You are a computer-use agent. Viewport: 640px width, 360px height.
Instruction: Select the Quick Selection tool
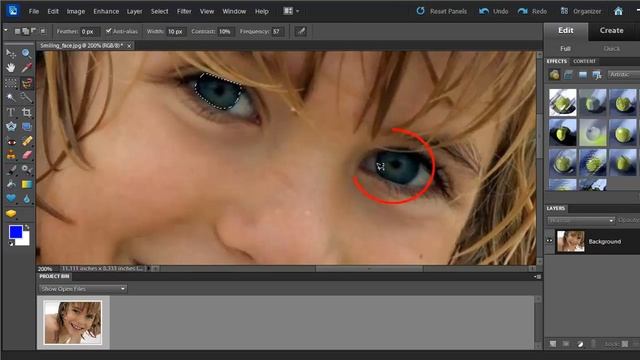pos(26,98)
